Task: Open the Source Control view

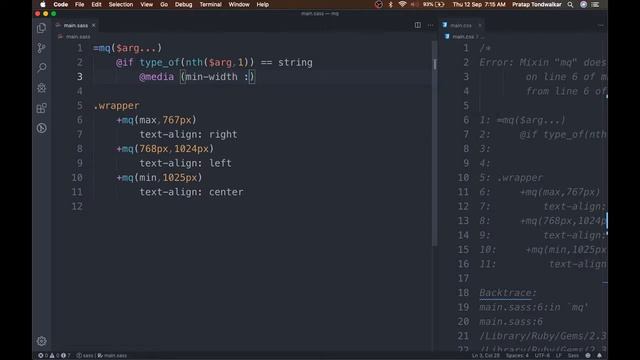Action: (42, 48)
